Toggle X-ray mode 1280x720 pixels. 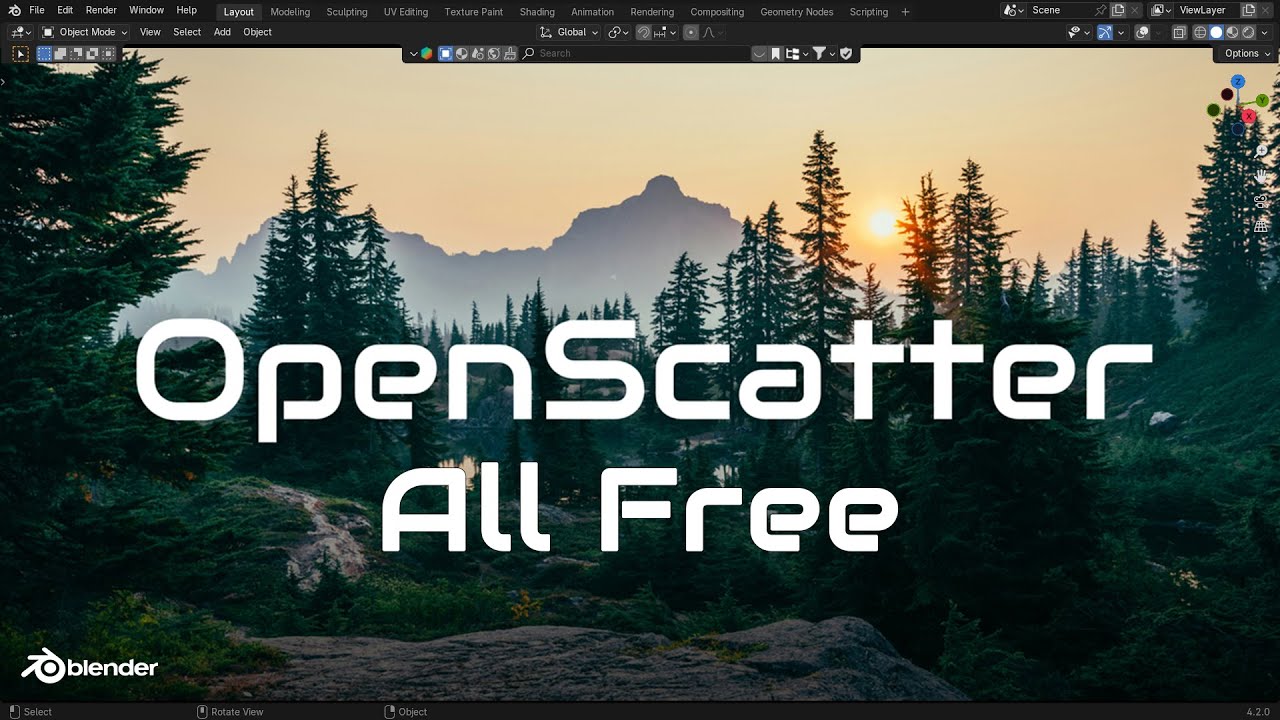(x=1179, y=32)
